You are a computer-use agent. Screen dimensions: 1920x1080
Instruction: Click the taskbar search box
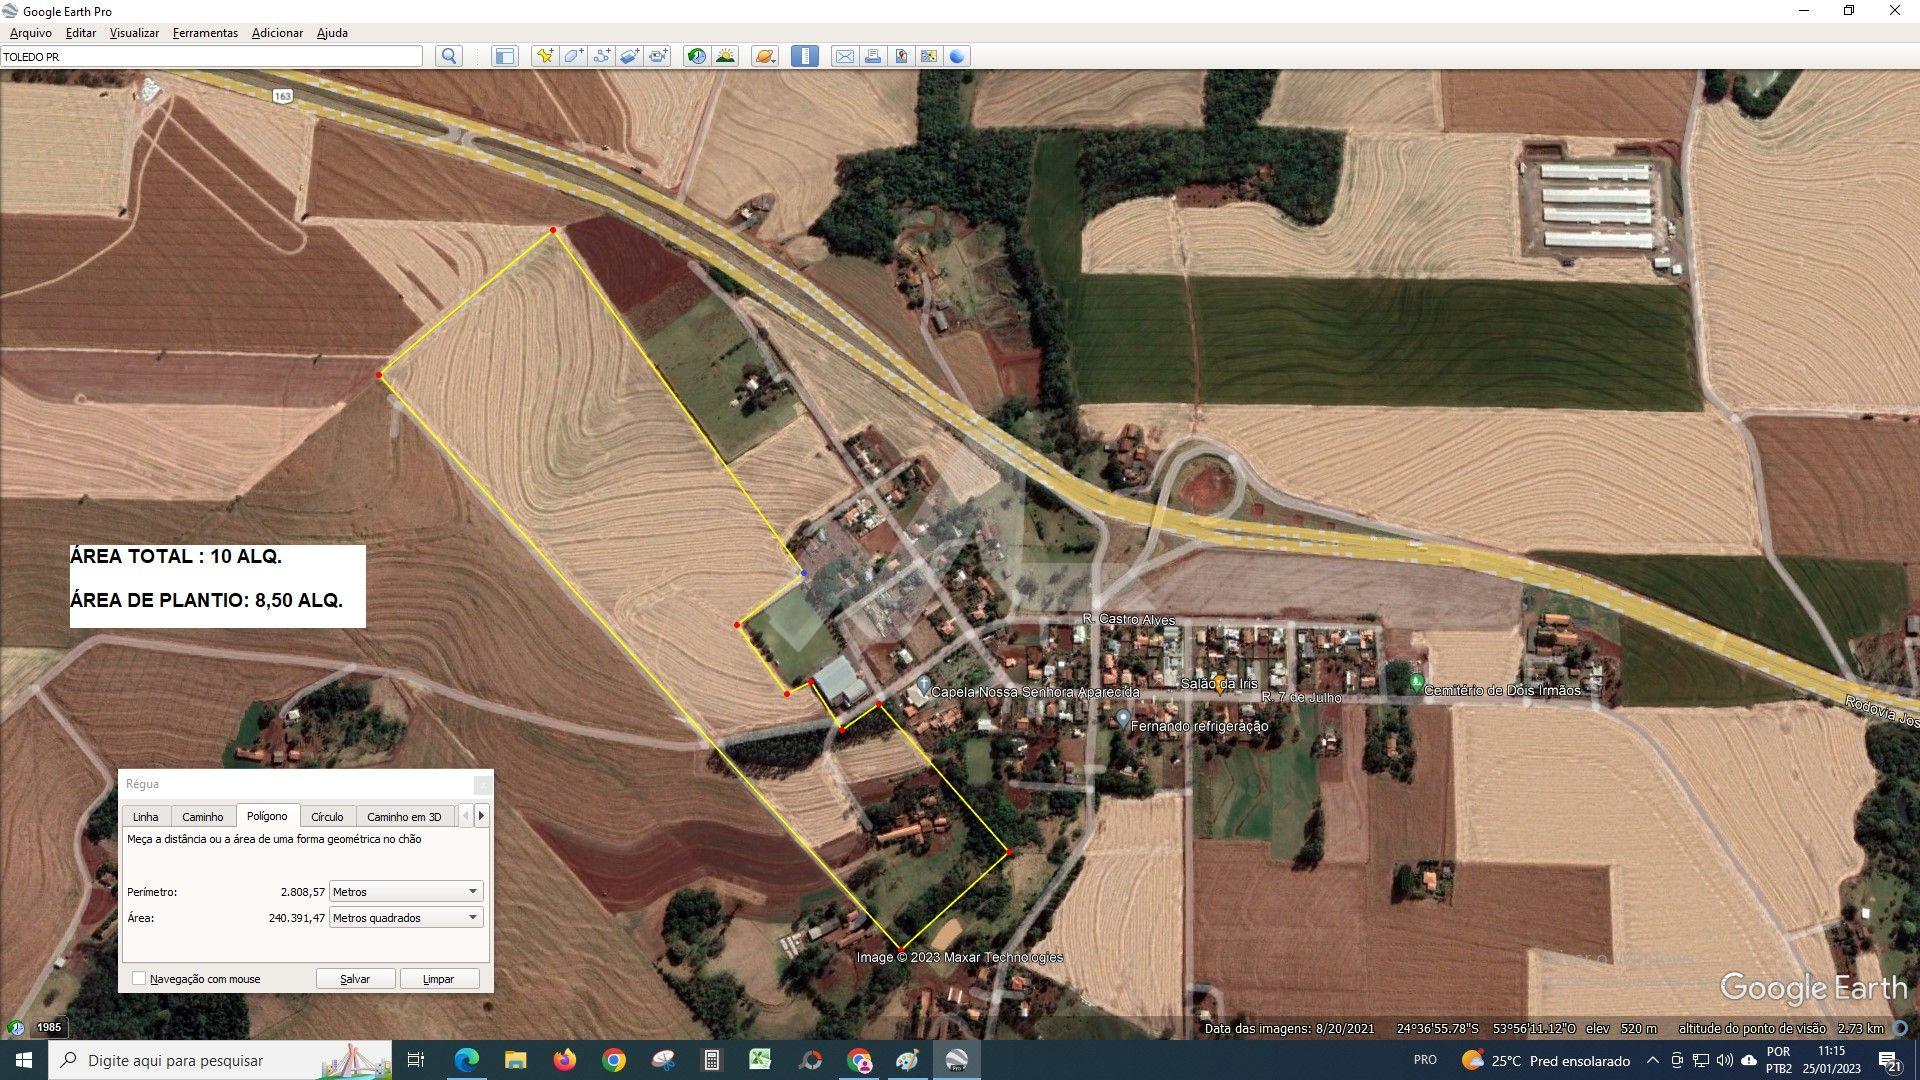pyautogui.click(x=222, y=1060)
